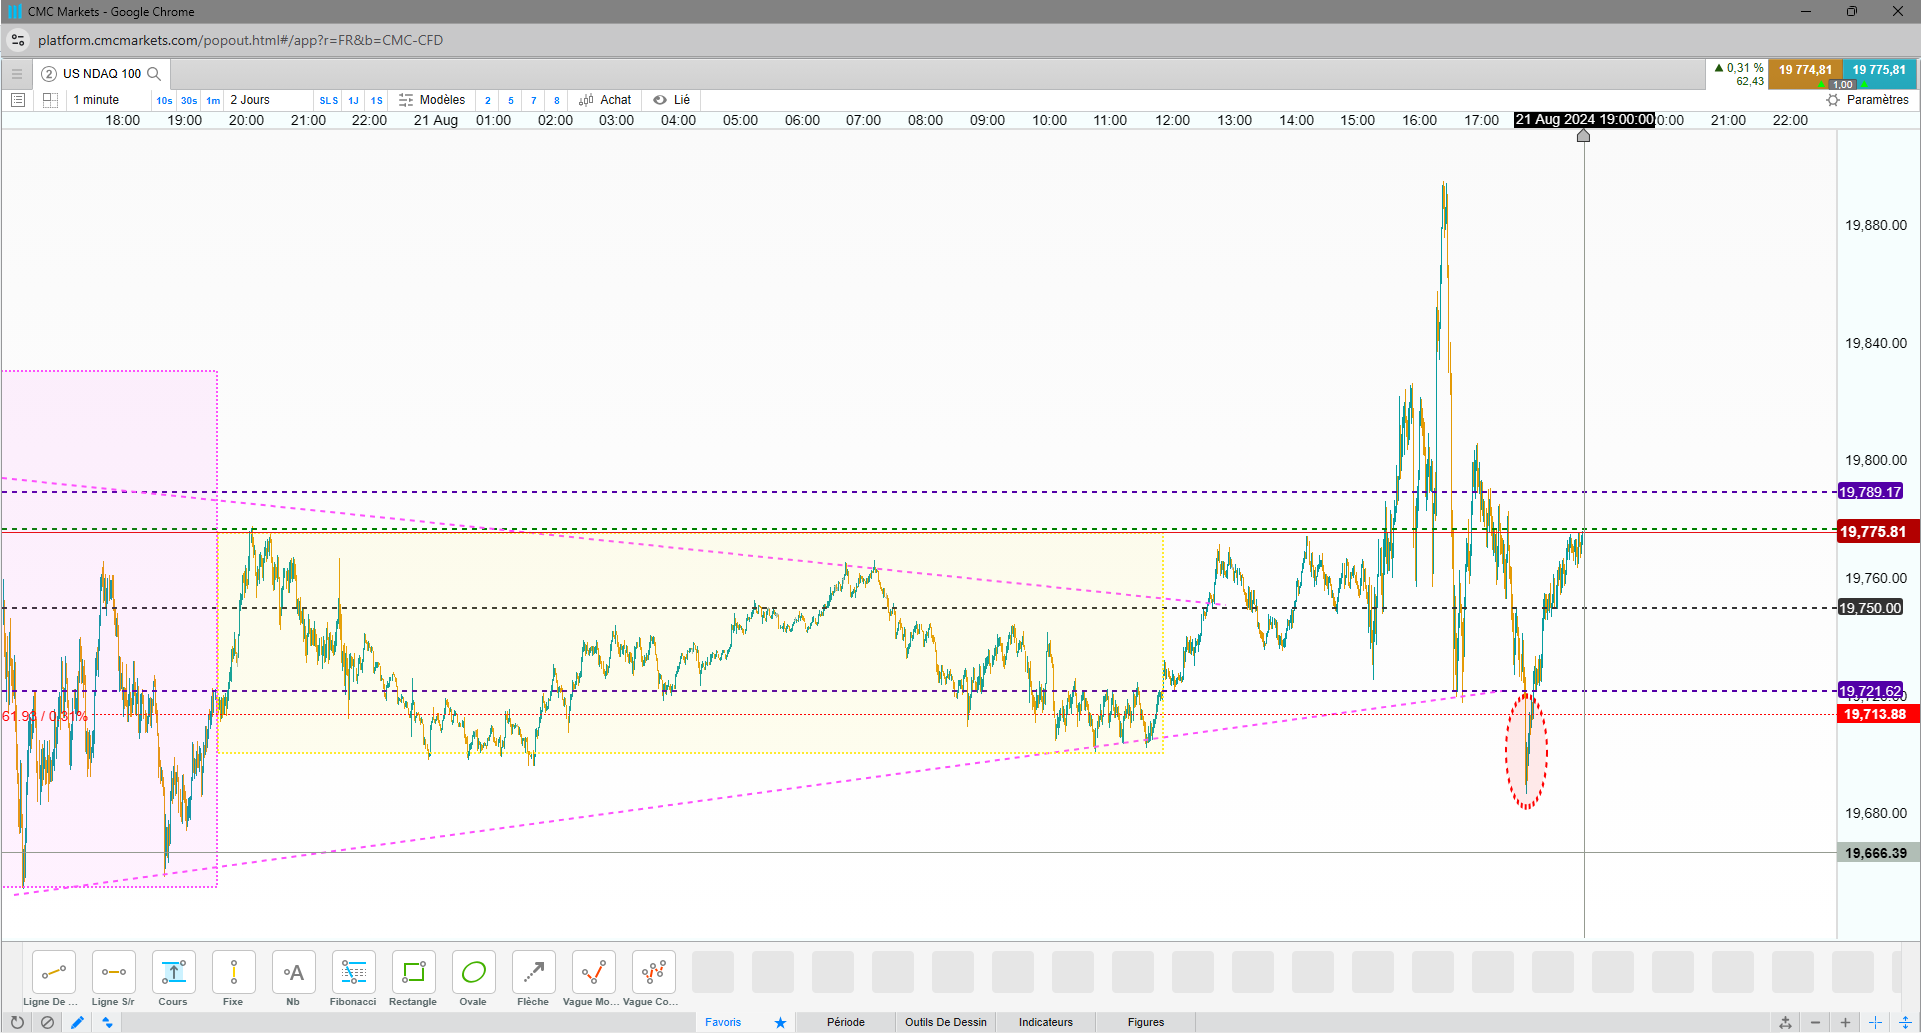The image size is (1921, 1033).
Task: Click the zoom out minus icon
Action: click(x=1815, y=1022)
